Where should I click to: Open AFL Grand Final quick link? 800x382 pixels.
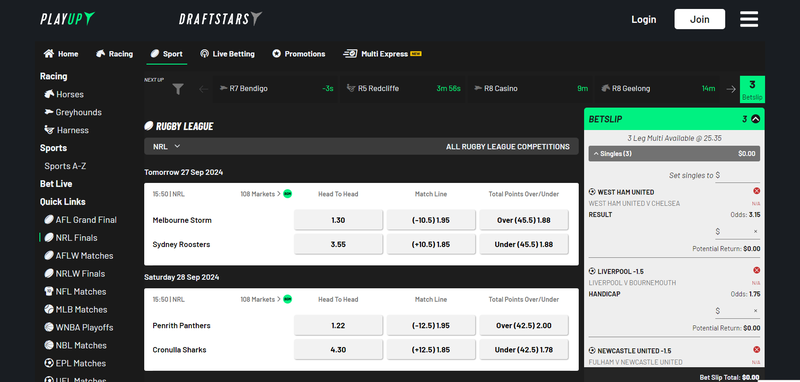(80, 220)
